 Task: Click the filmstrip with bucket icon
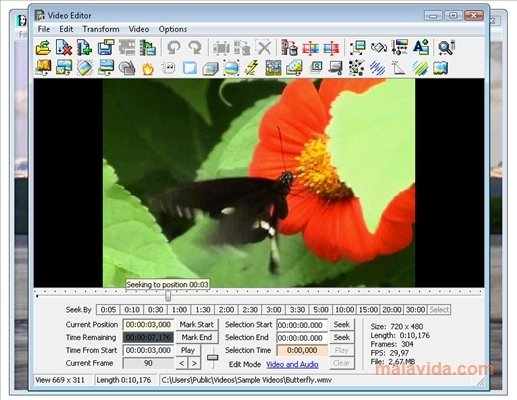[x=289, y=48]
